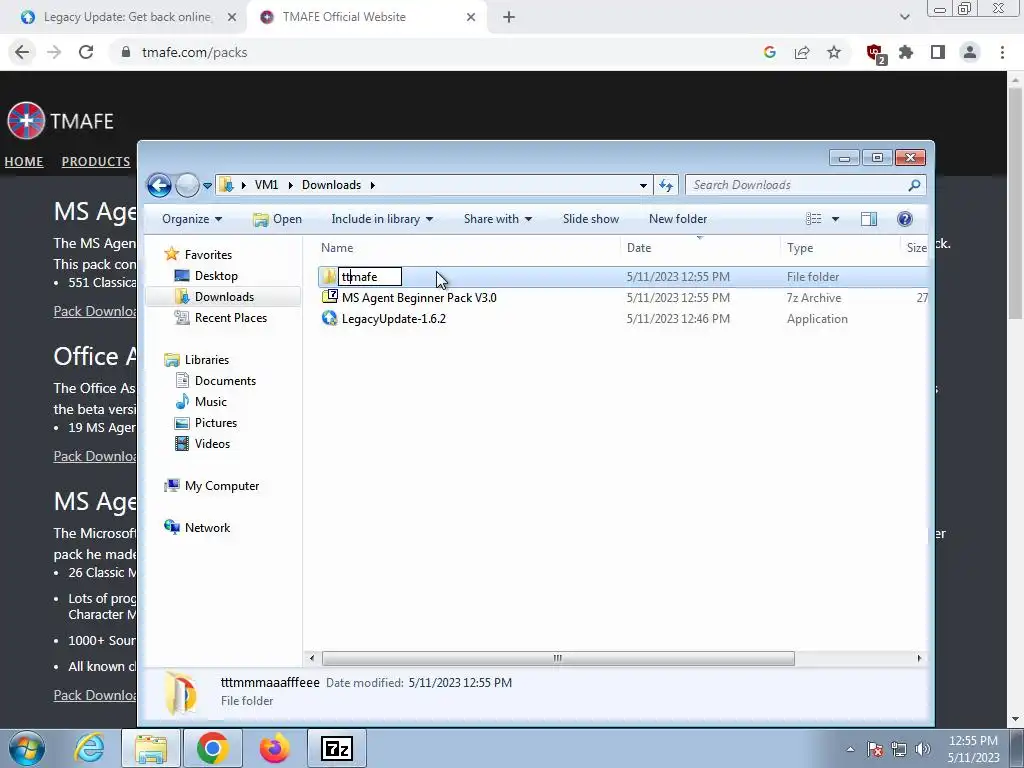Open Recent Places in navigation pane
1024x768 pixels.
coord(231,317)
